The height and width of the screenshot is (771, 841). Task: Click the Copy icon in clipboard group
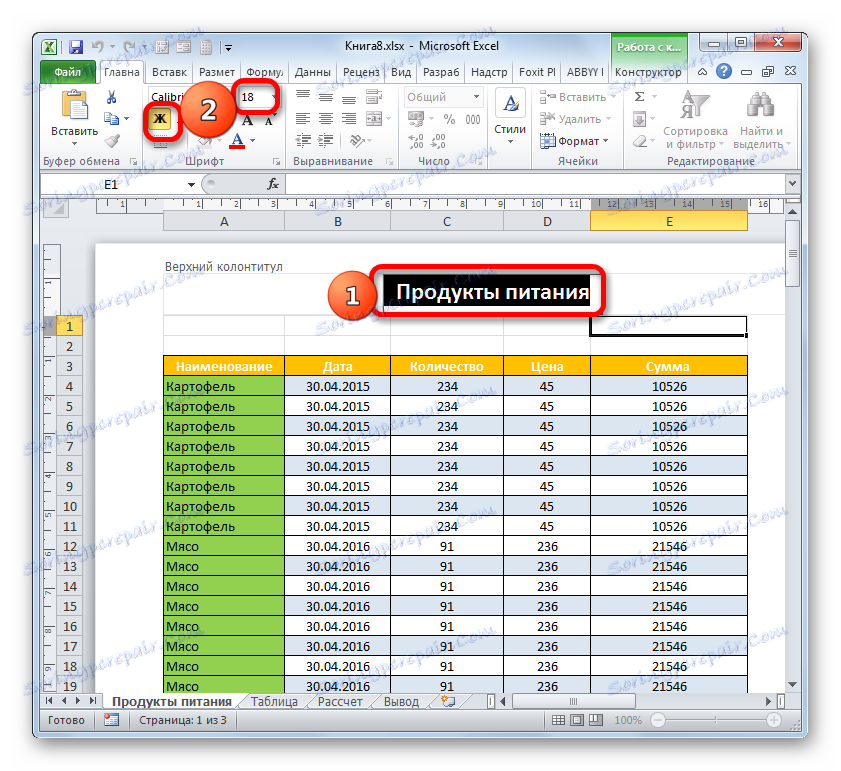click(111, 119)
